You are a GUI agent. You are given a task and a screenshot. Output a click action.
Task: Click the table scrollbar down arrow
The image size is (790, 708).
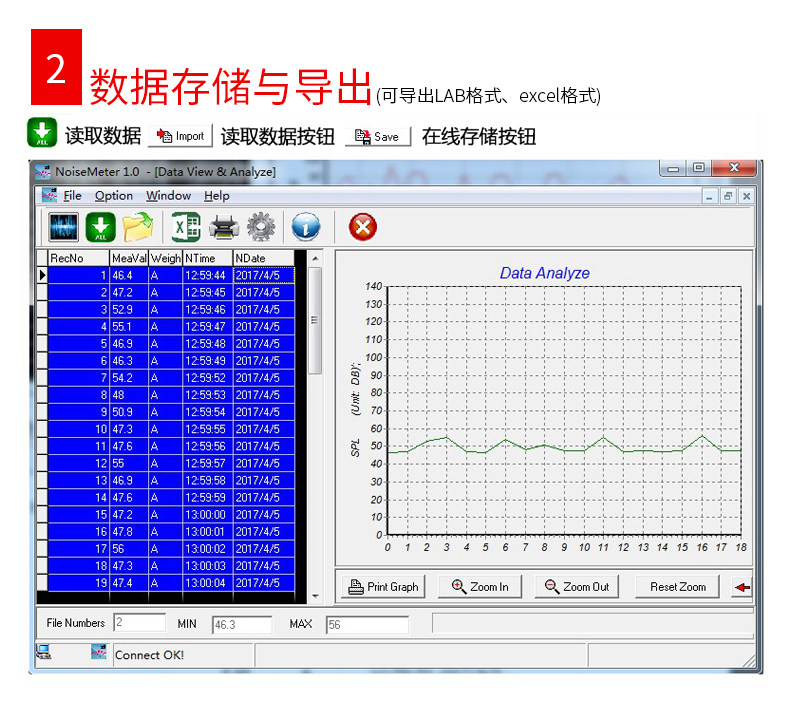coord(315,596)
